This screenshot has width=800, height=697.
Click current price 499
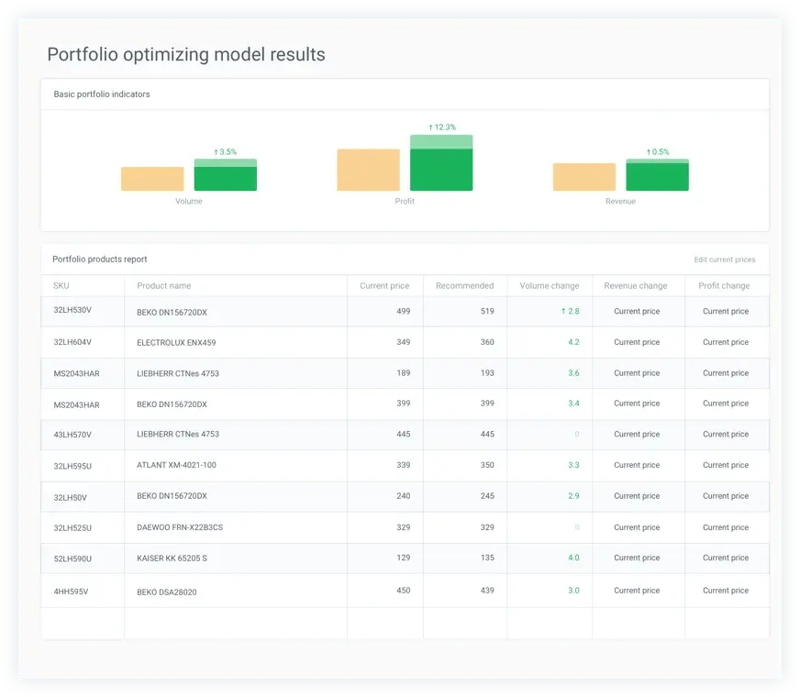point(403,311)
